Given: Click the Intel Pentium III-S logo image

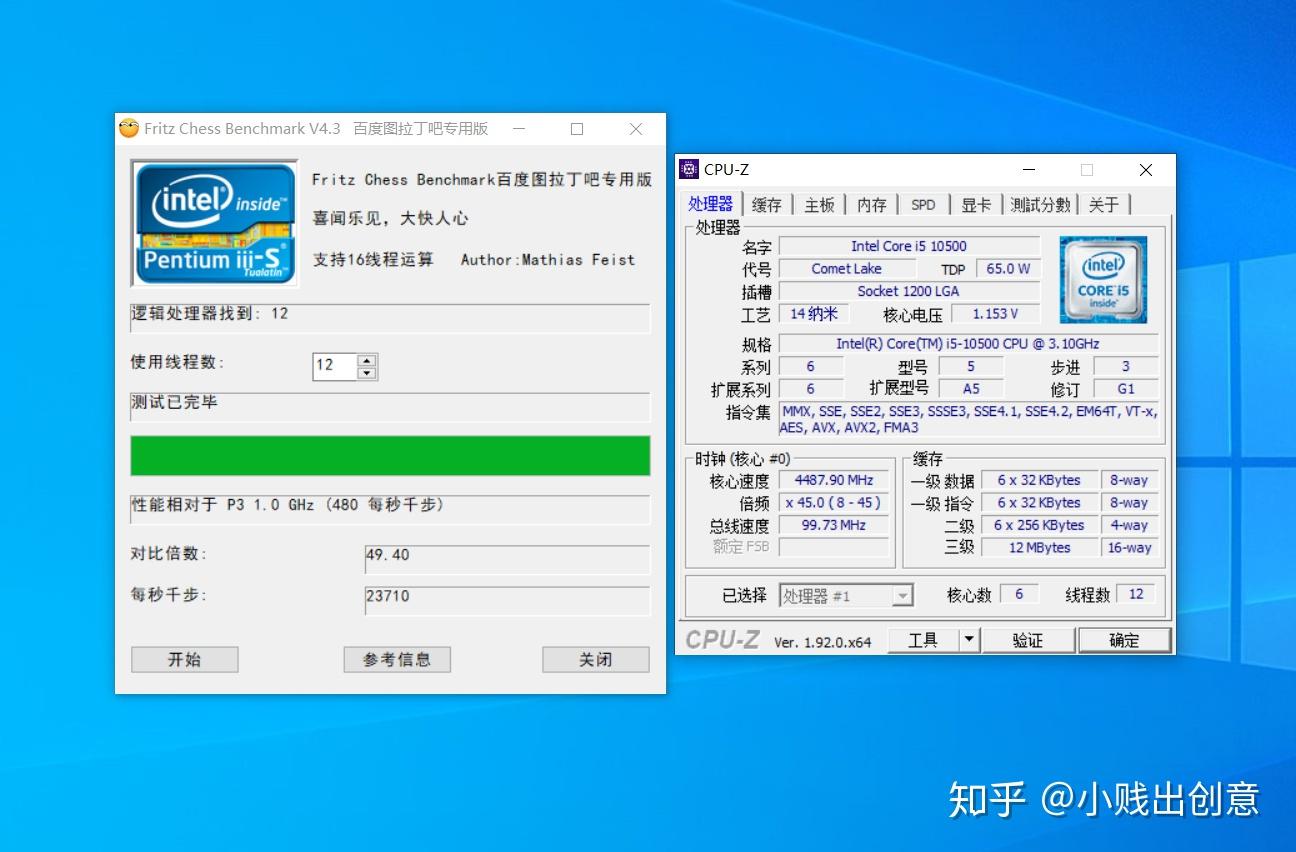Looking at the screenshot, I should click(214, 223).
